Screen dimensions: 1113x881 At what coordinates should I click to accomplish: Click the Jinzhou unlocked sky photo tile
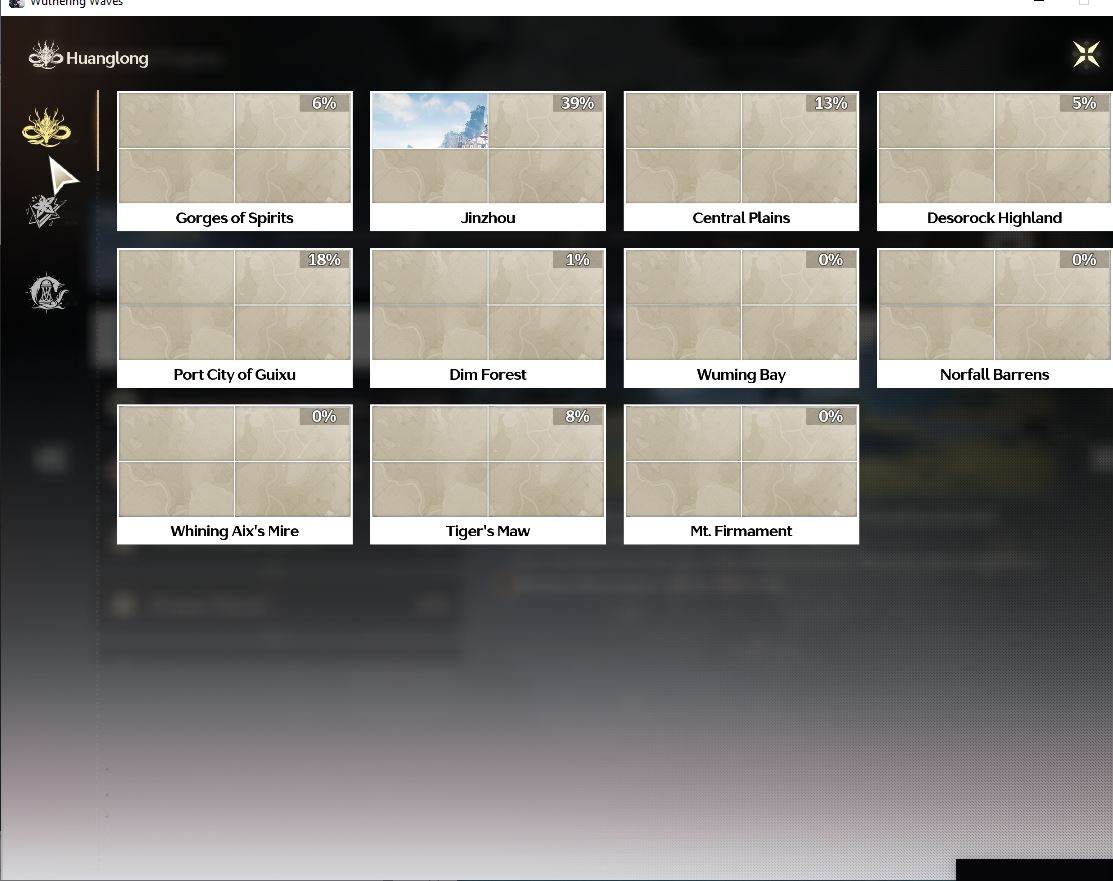[x=429, y=121]
